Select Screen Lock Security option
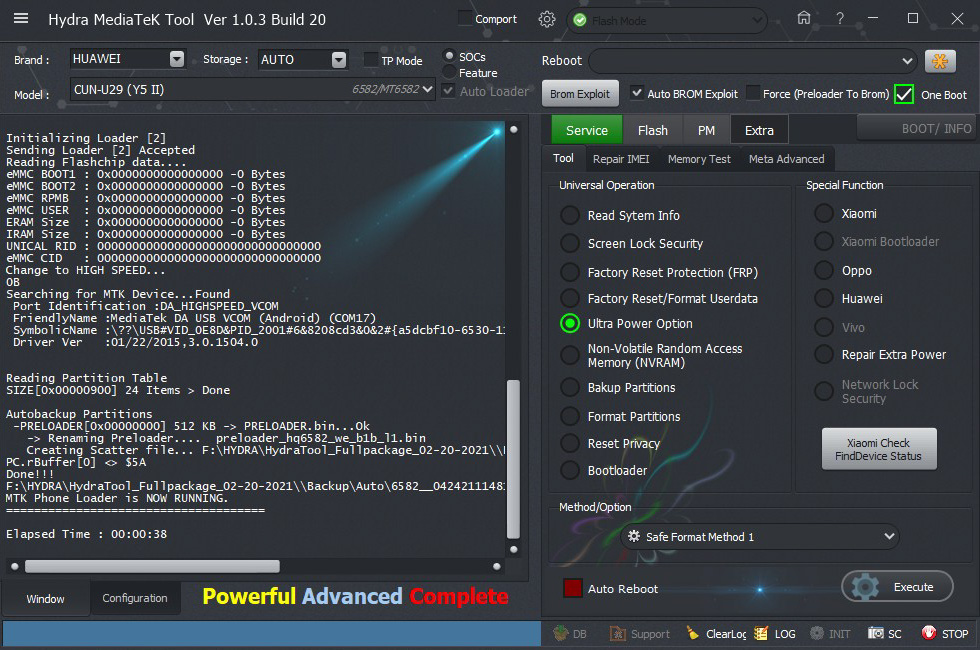Viewport: 980px width, 650px height. tap(569, 243)
